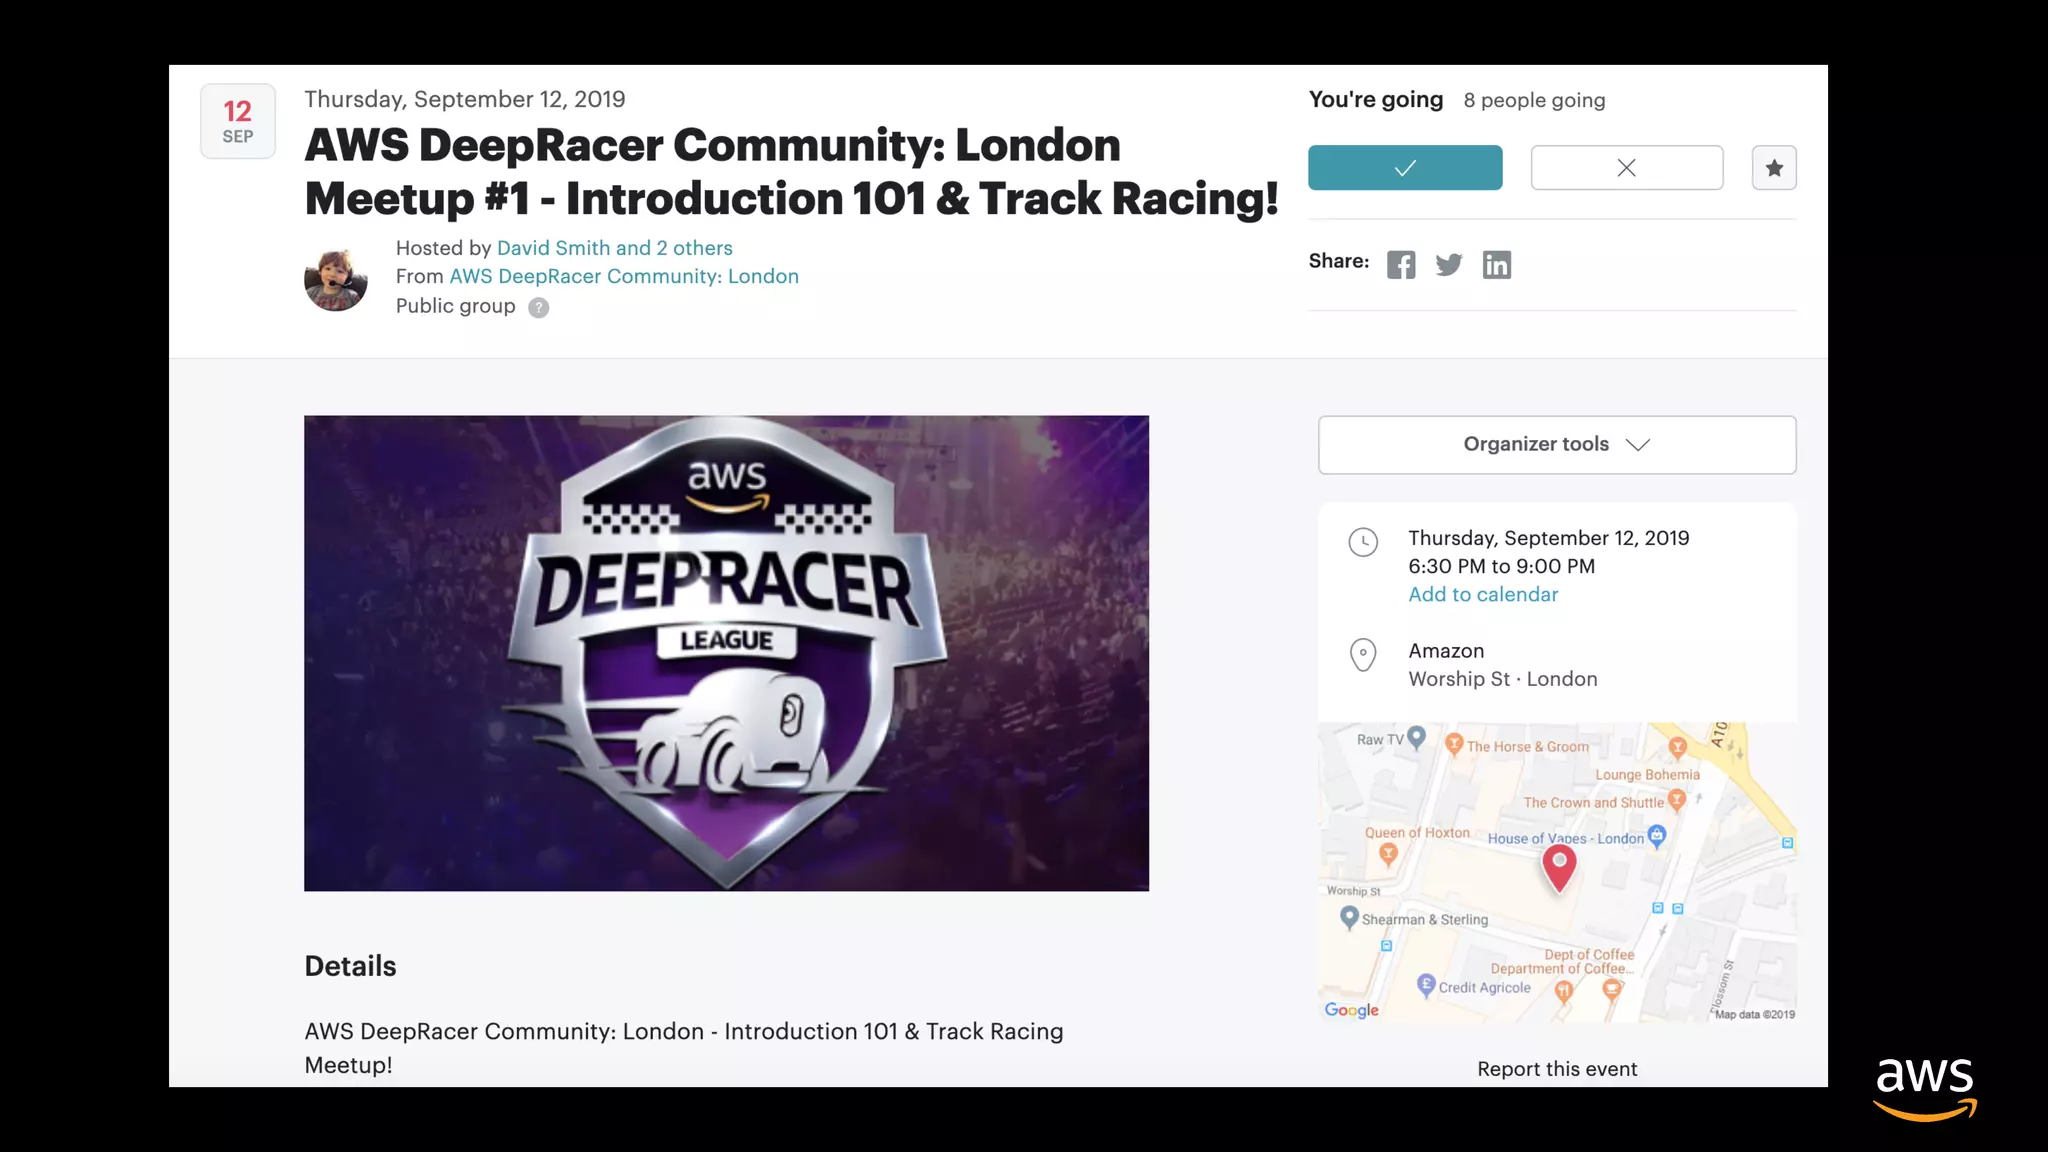Click the clock icon beside the event time
Screen dimensions: 2048x1152
tap(1362, 542)
